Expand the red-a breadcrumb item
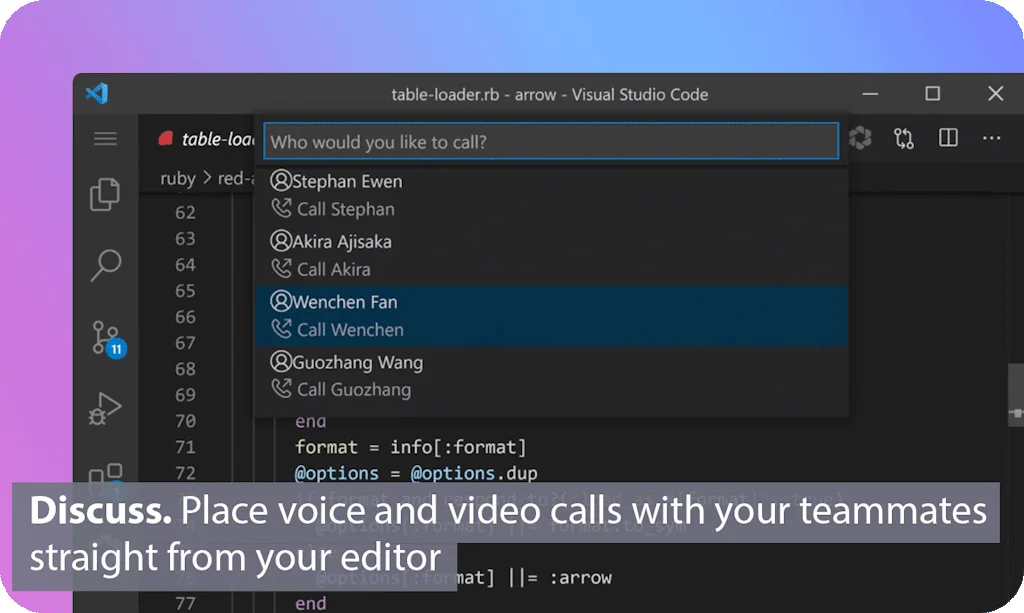Screen dimensions: 1024x613 pos(233,178)
